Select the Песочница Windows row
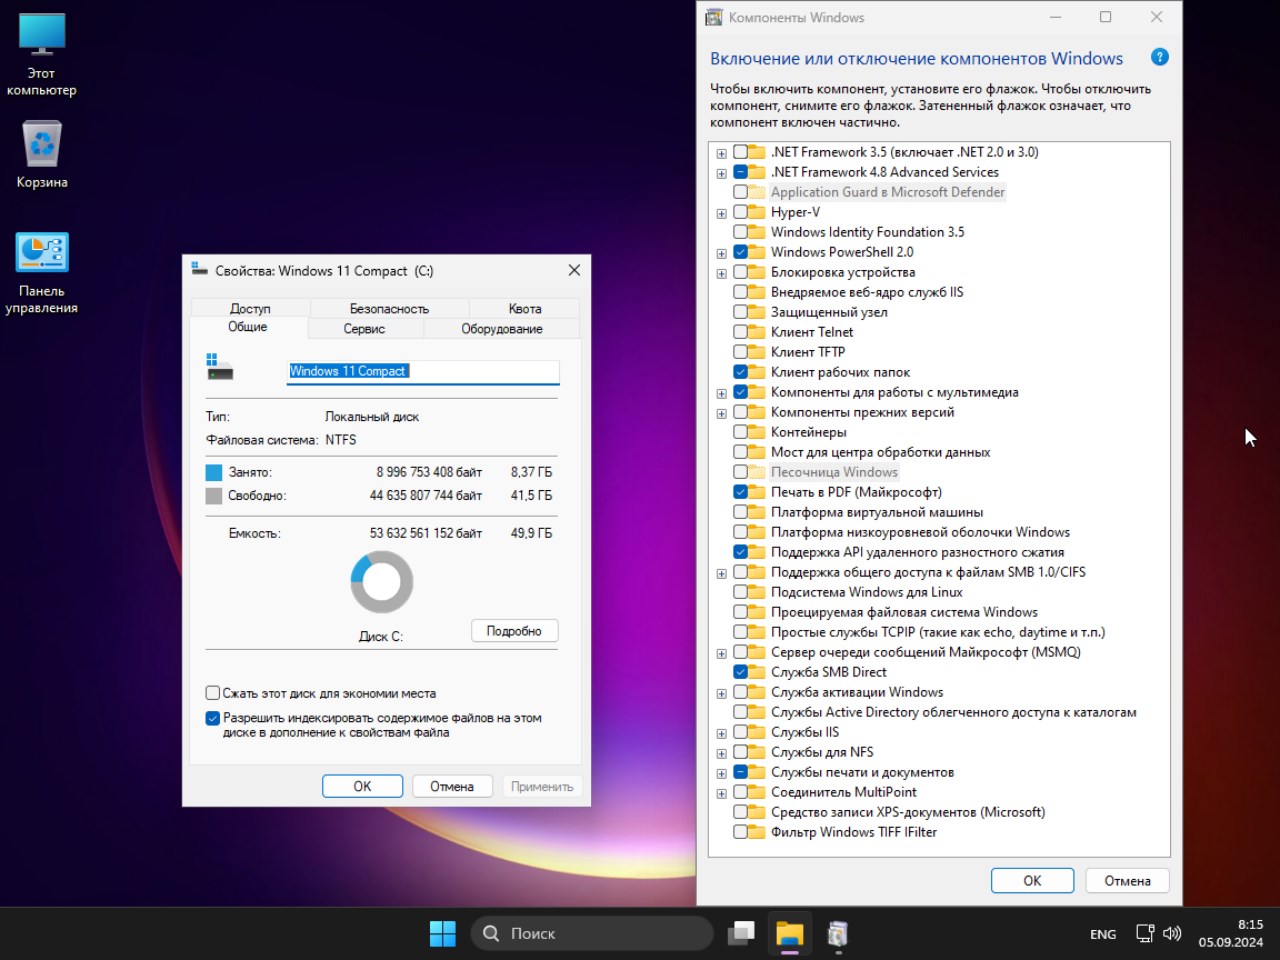Screen dimensions: 1280x960 pos(834,472)
